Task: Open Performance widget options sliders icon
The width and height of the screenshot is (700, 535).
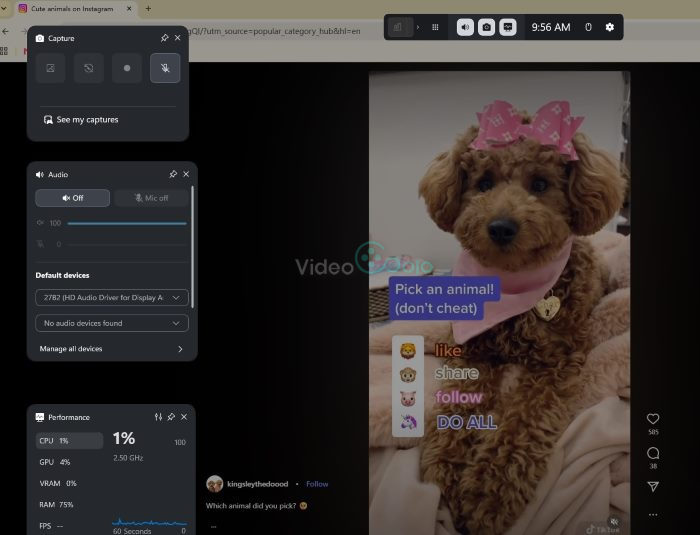Action: click(x=158, y=417)
